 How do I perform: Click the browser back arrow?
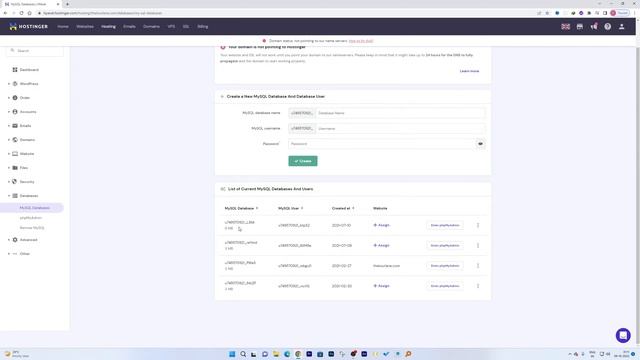5,13
